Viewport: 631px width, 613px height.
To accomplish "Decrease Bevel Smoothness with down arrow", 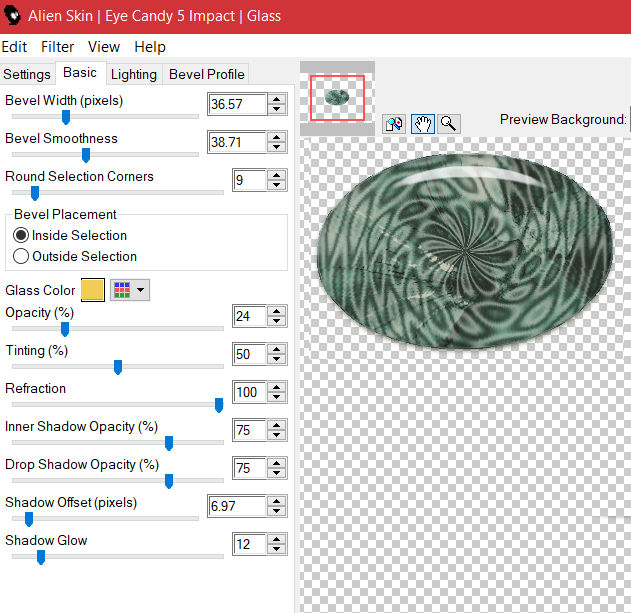I will tap(277, 148).
